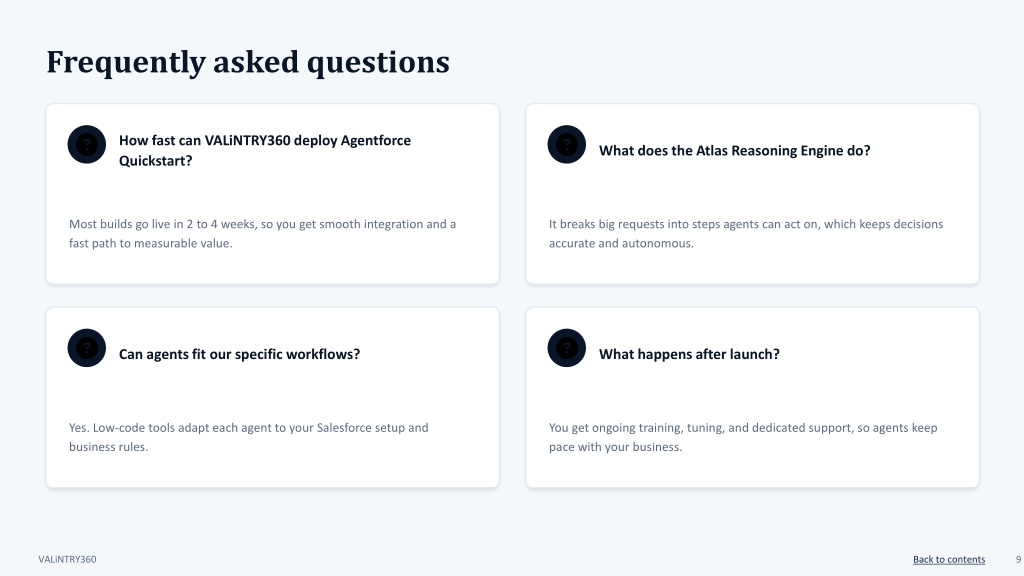Viewport: 1024px width, 576px height.
Task: Click question icon beside Agentforce Quickstart question
Action: click(87, 144)
